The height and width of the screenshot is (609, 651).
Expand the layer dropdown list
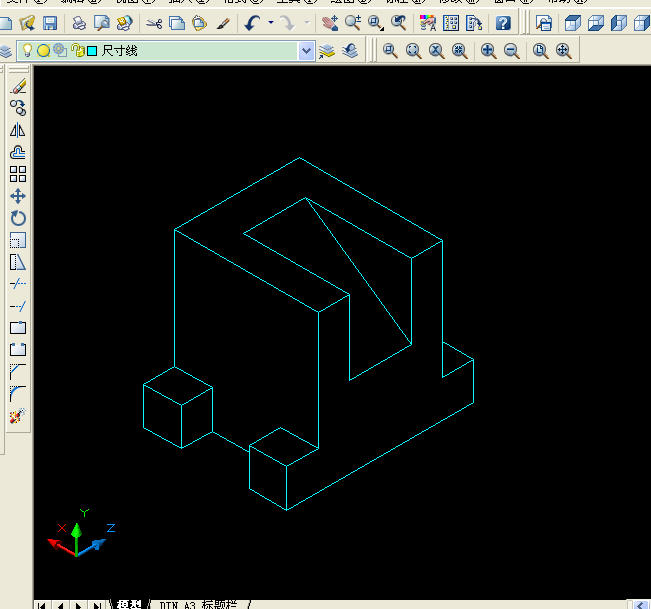point(306,51)
